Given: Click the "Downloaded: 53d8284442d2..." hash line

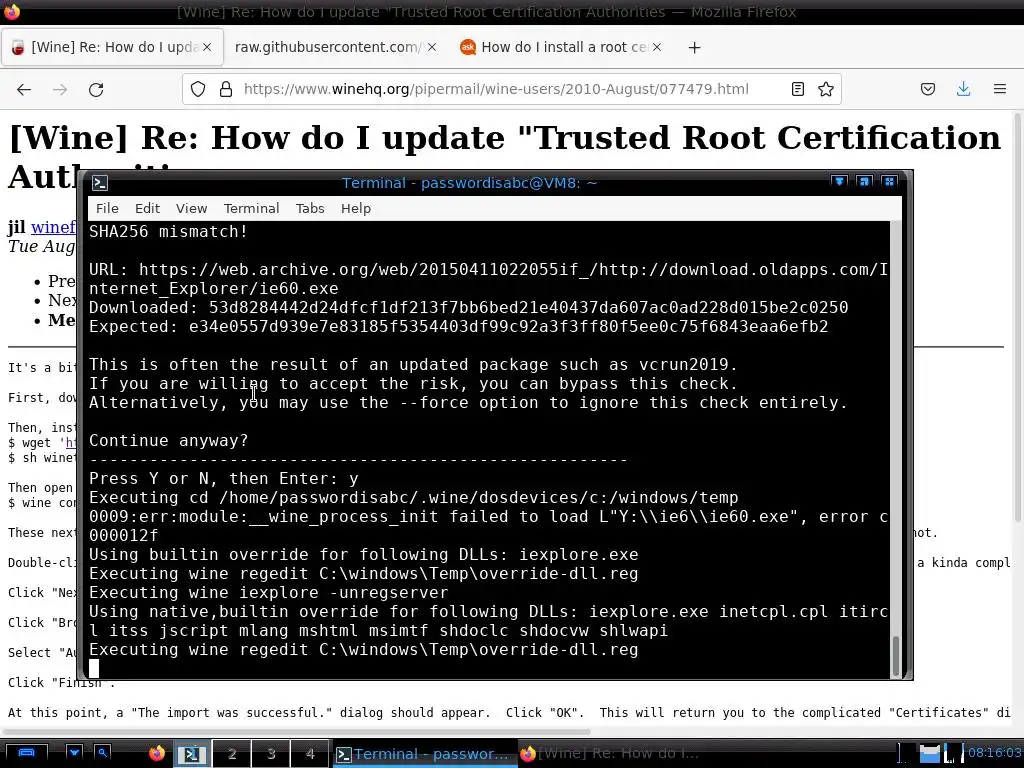Looking at the screenshot, I should pos(468,308).
